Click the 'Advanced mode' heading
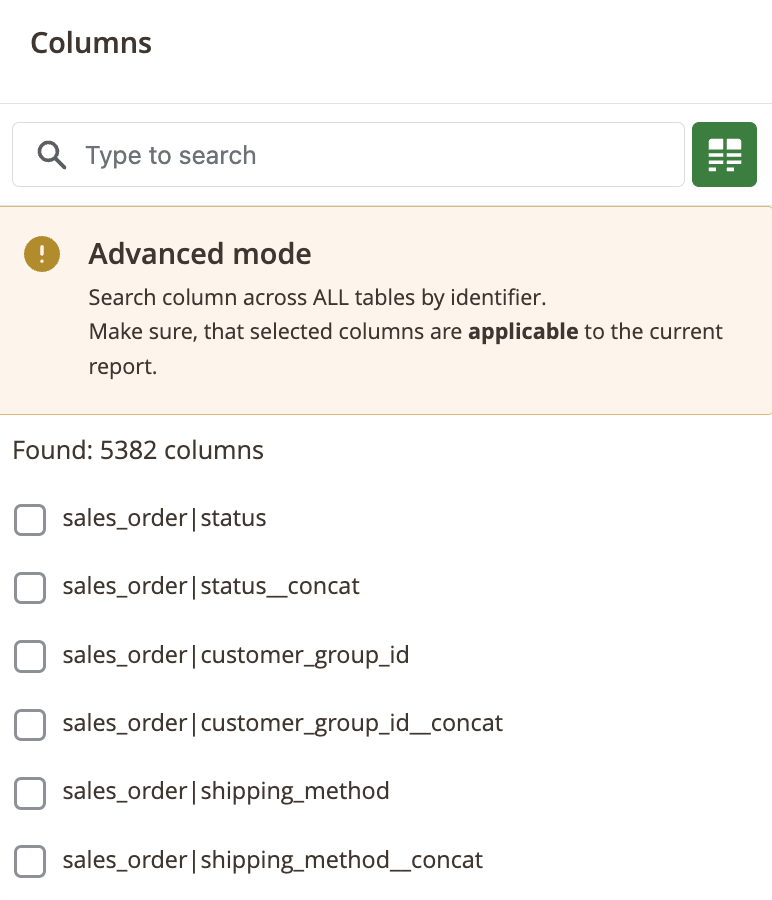 pos(199,255)
